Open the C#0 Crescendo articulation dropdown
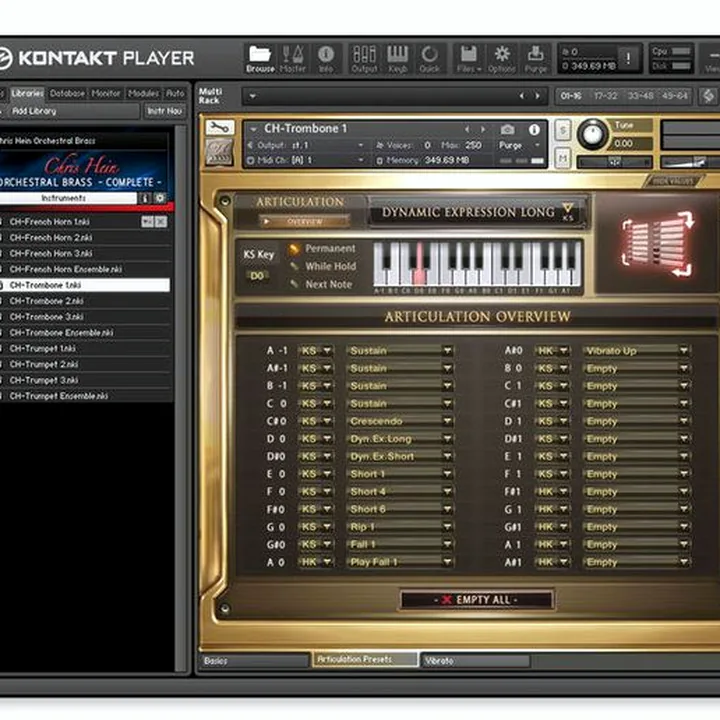This screenshot has height=720, width=720. 399,422
